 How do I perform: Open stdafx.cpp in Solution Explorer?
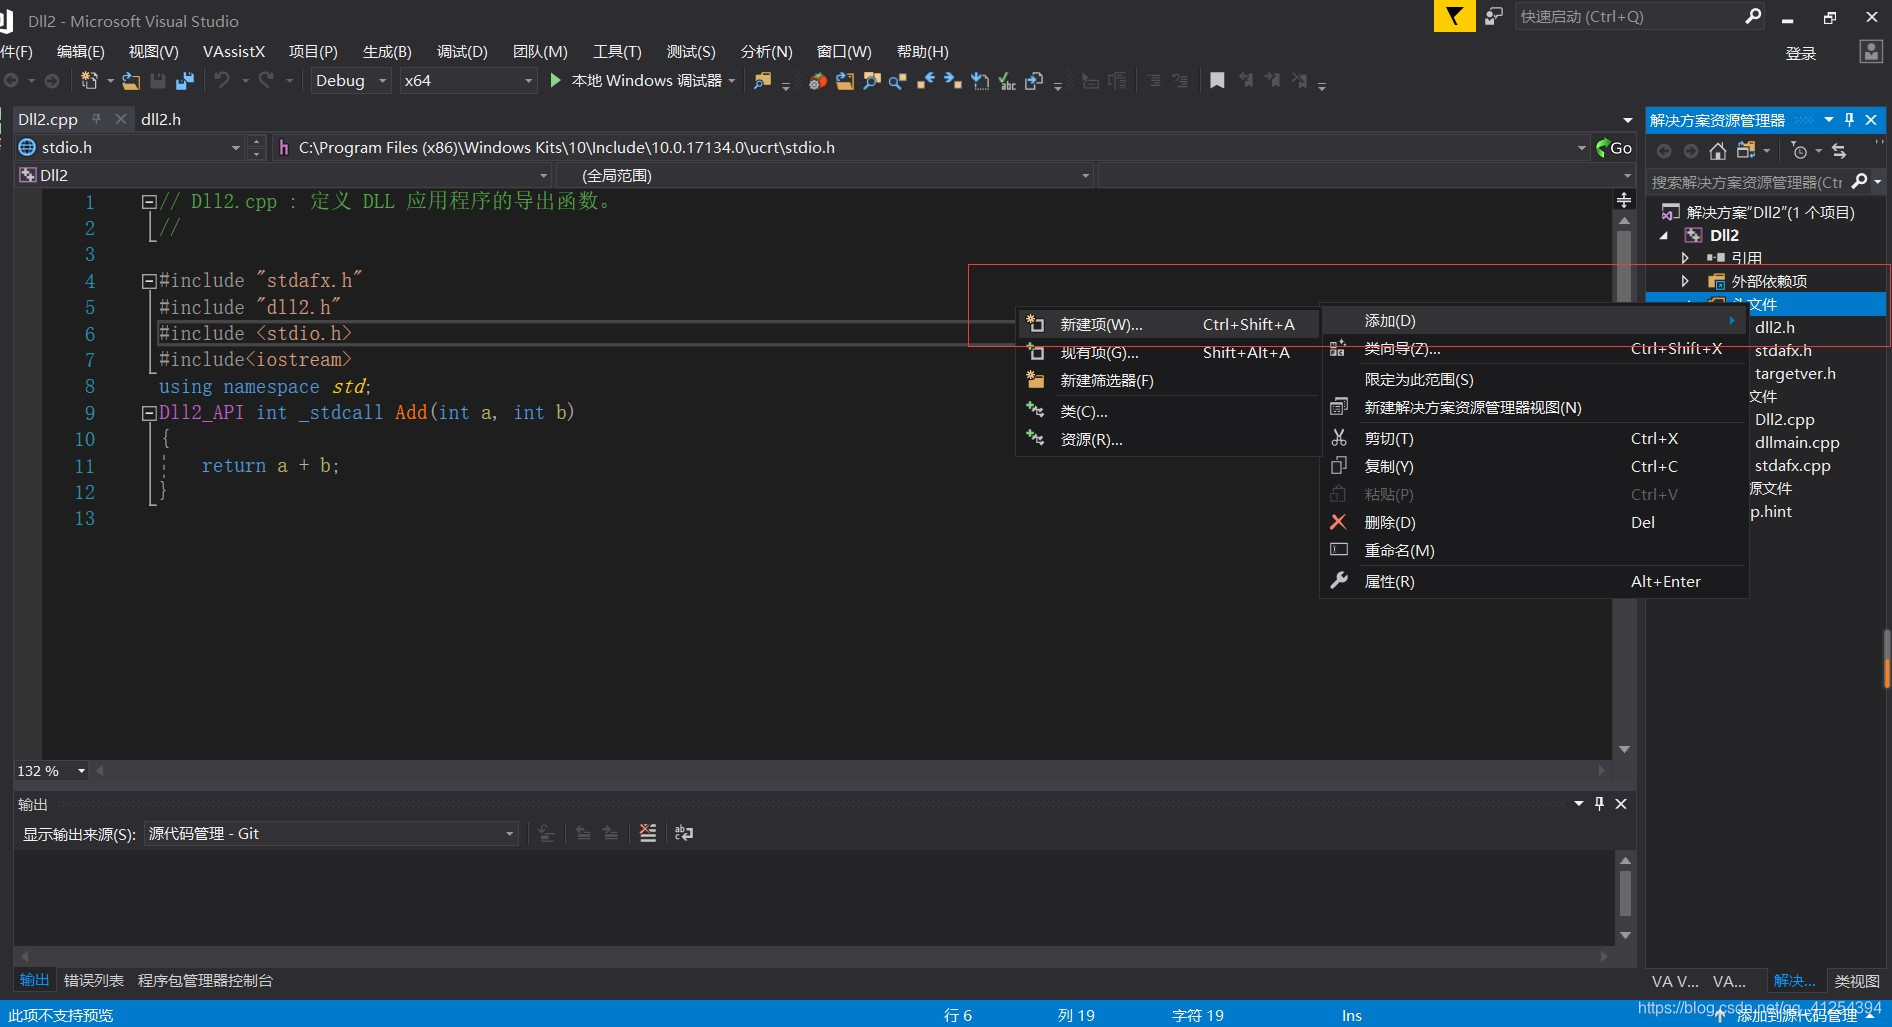pos(1793,466)
